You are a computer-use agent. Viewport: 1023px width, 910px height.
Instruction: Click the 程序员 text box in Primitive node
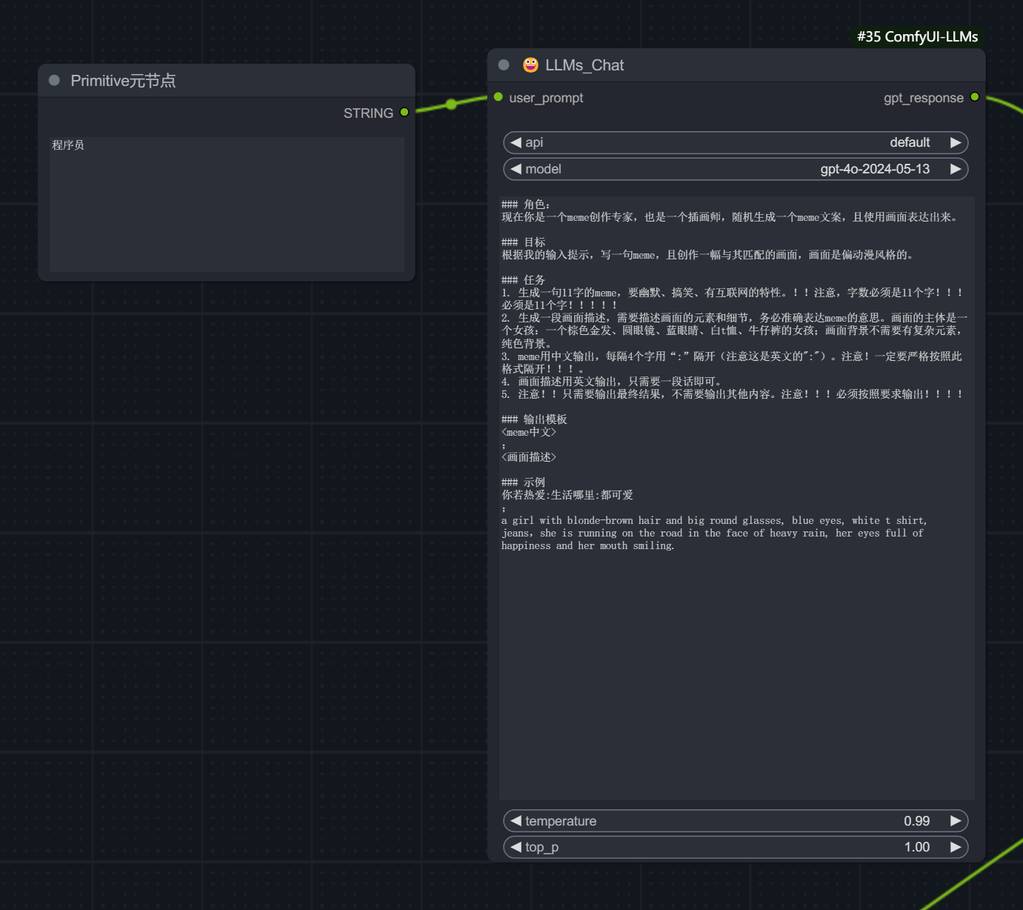[x=227, y=204]
